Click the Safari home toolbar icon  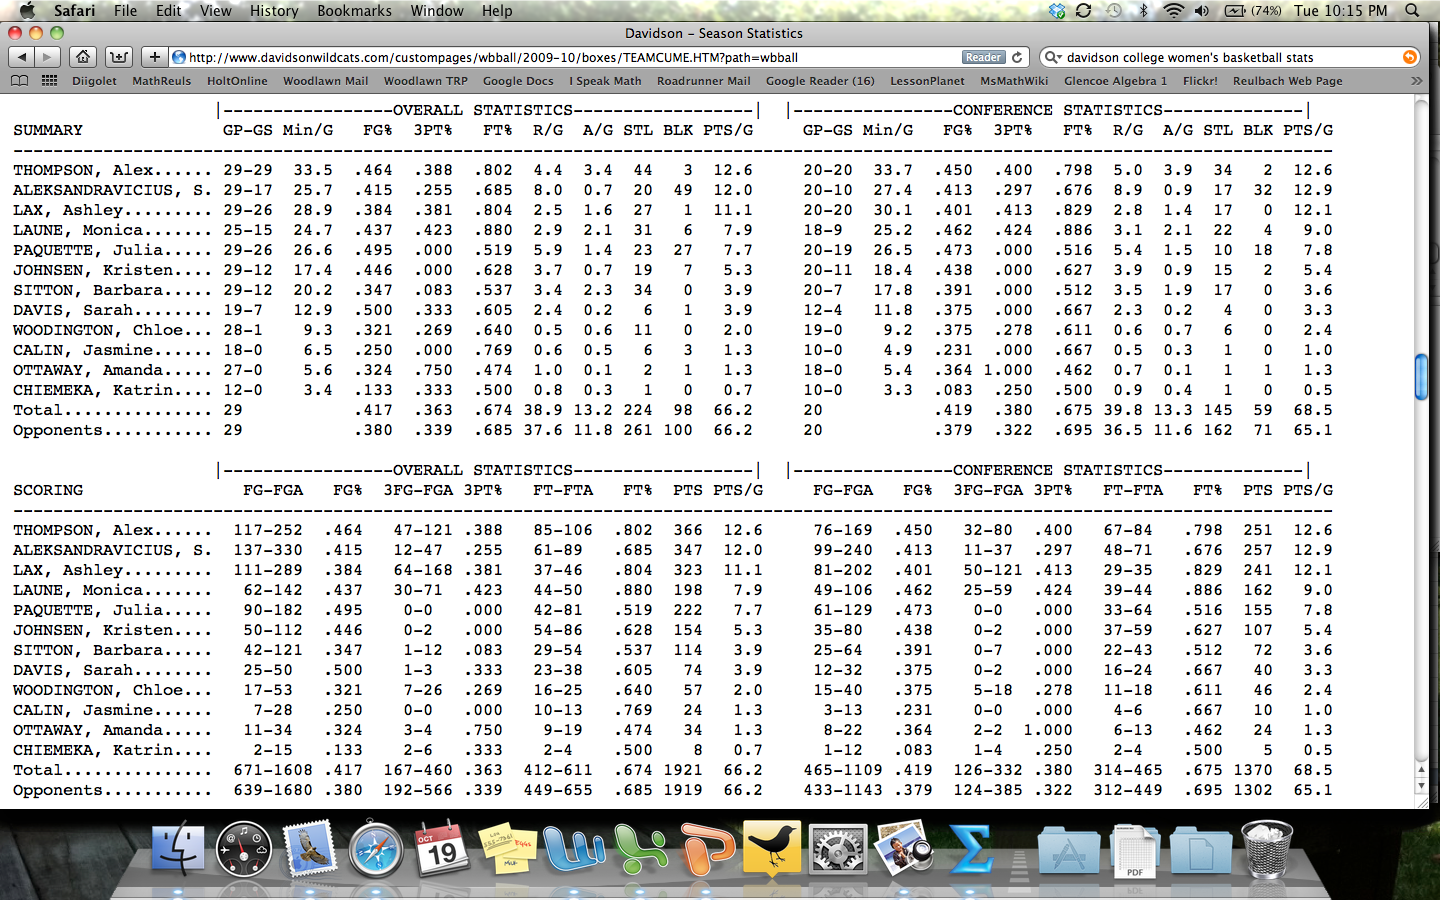[x=83, y=57]
